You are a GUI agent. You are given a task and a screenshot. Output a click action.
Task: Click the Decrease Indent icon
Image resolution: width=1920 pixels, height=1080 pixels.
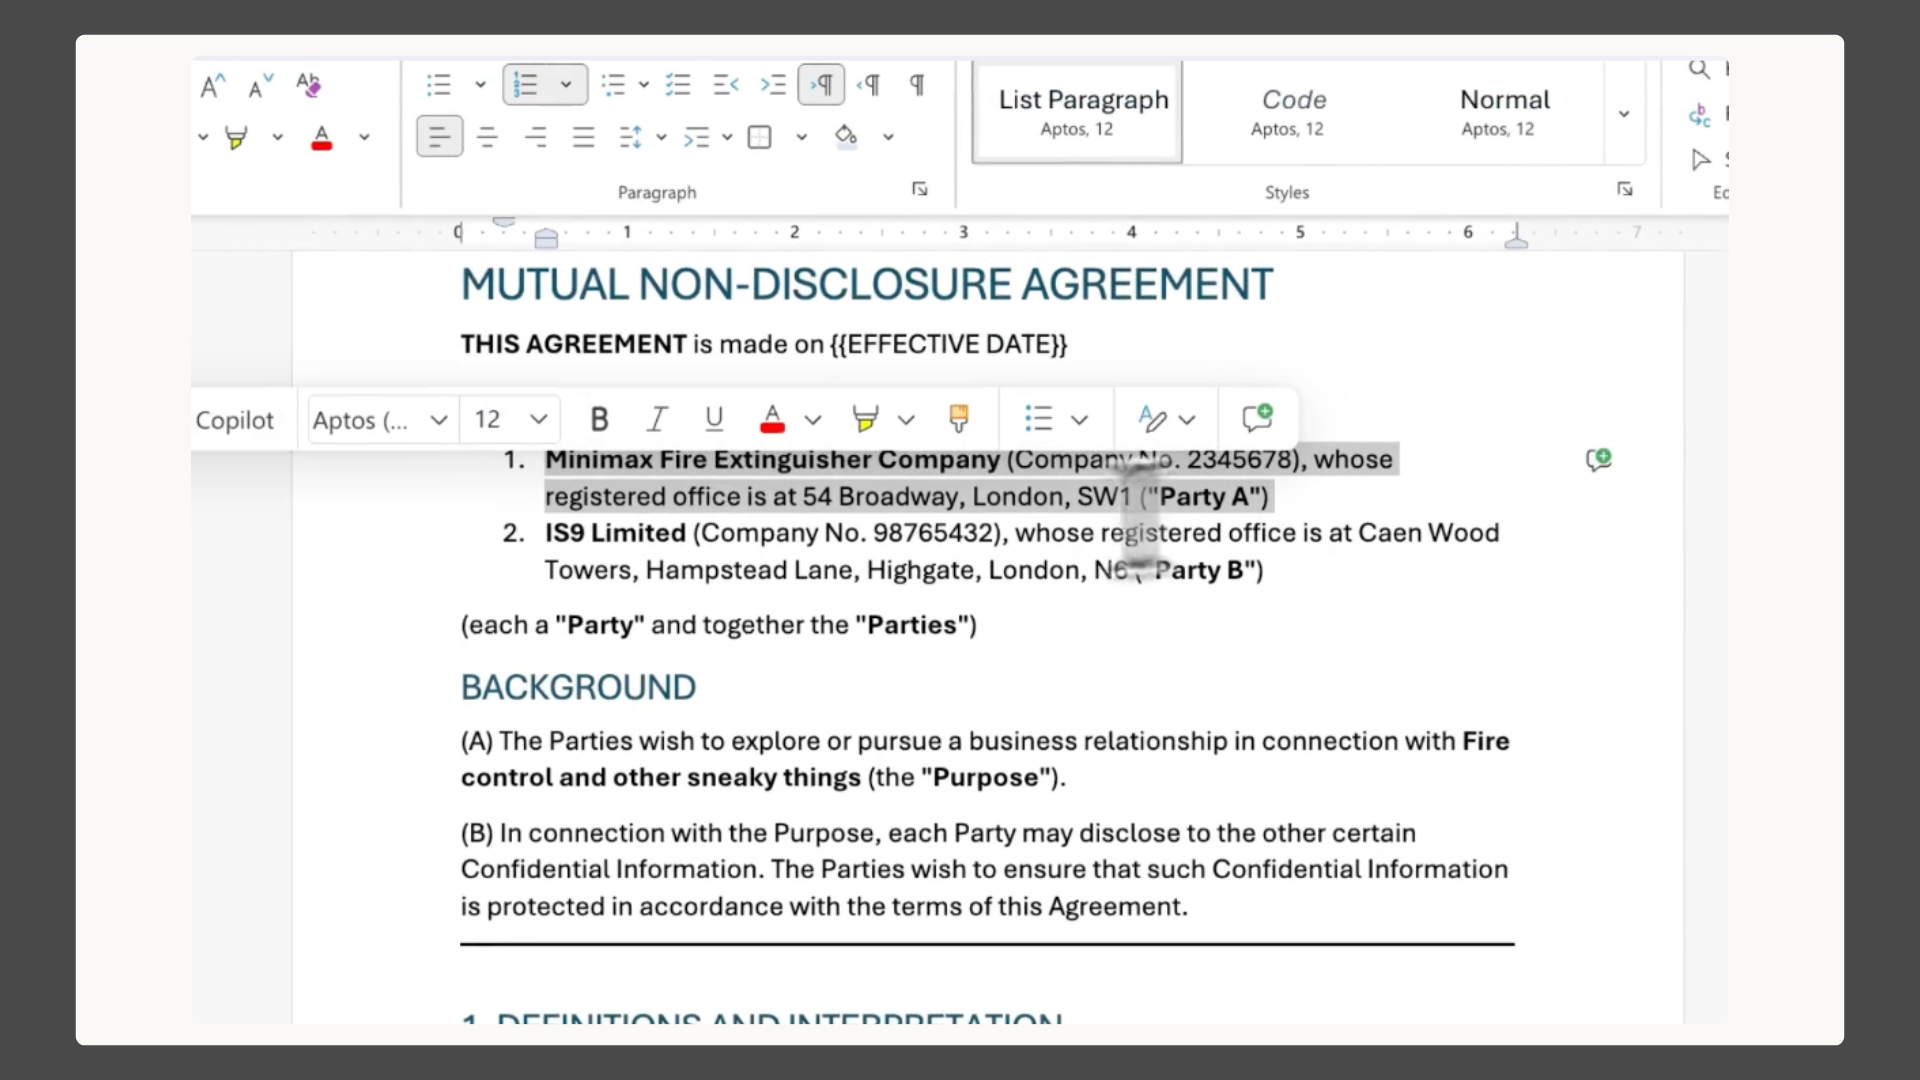[x=726, y=85]
